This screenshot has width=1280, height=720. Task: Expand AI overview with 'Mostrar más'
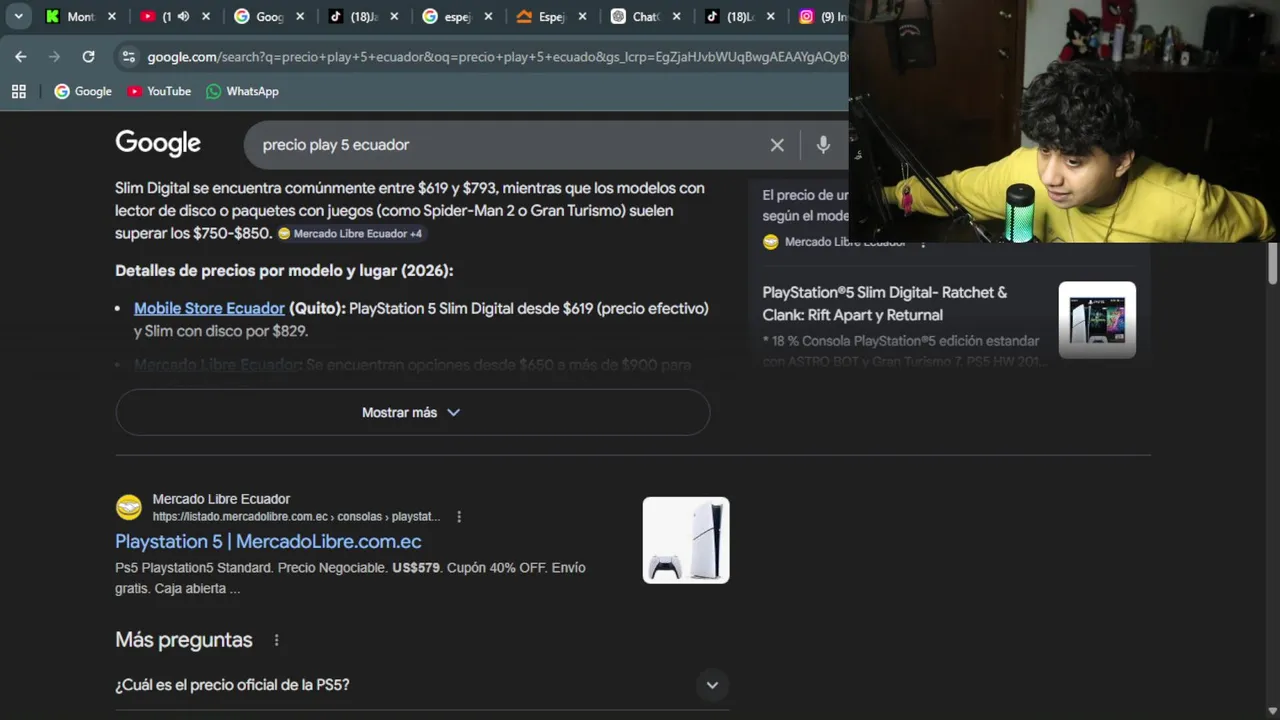(x=412, y=412)
